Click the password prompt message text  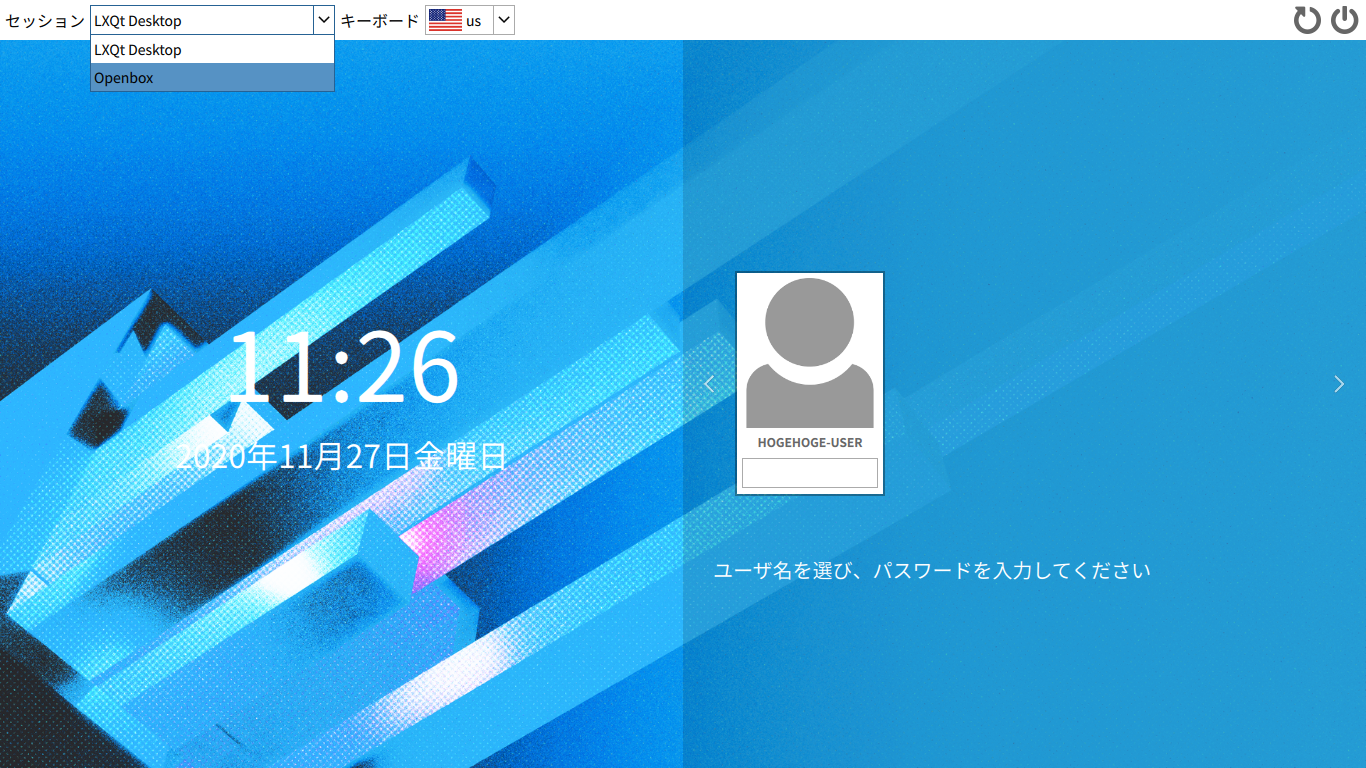932,571
